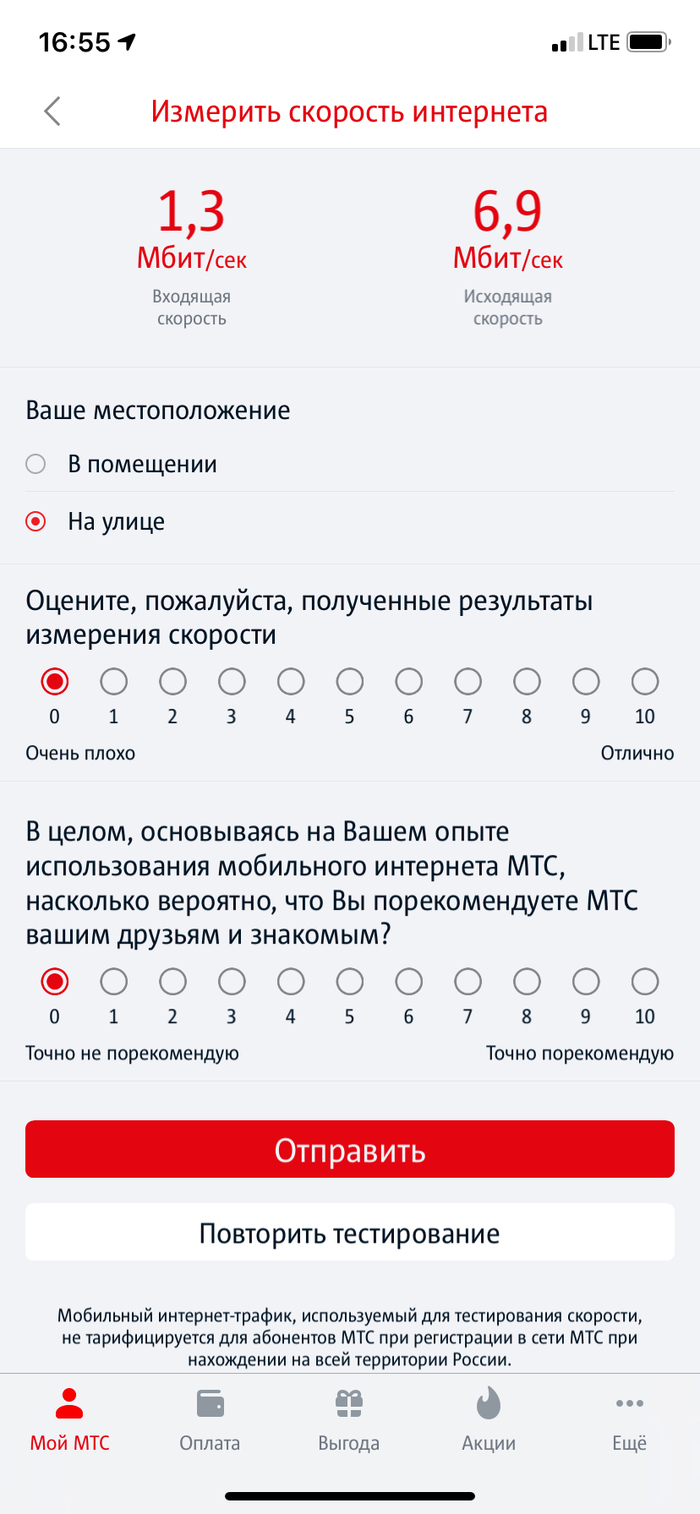Select the На улице location option

pyautogui.click(x=36, y=521)
